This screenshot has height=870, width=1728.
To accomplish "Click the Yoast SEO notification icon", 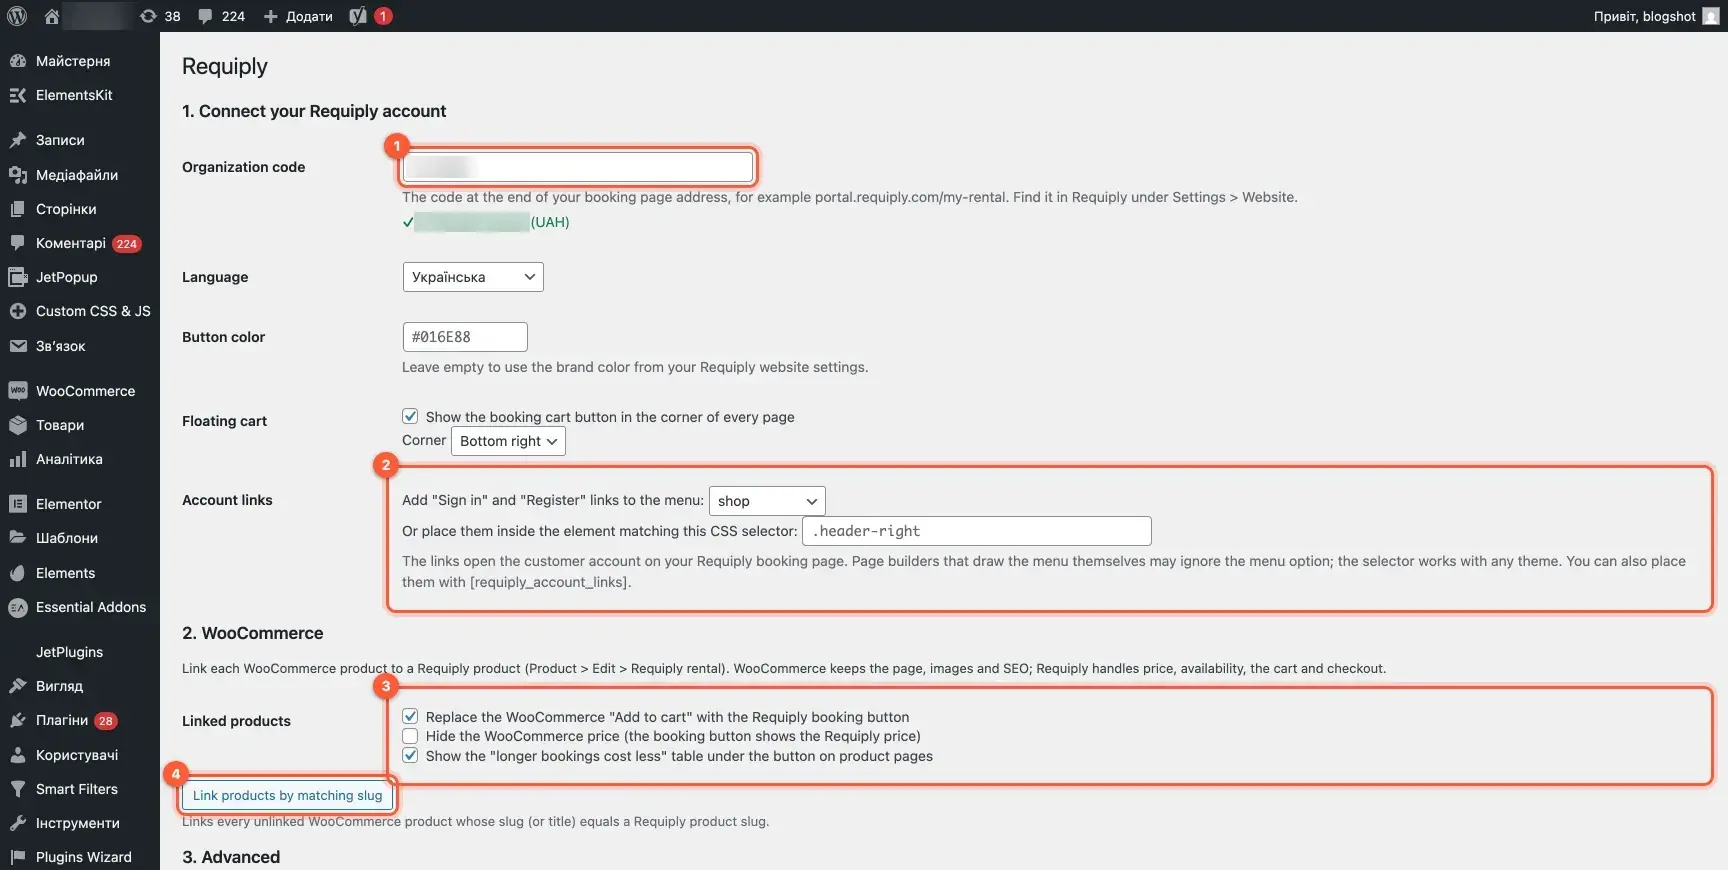I will coord(358,16).
